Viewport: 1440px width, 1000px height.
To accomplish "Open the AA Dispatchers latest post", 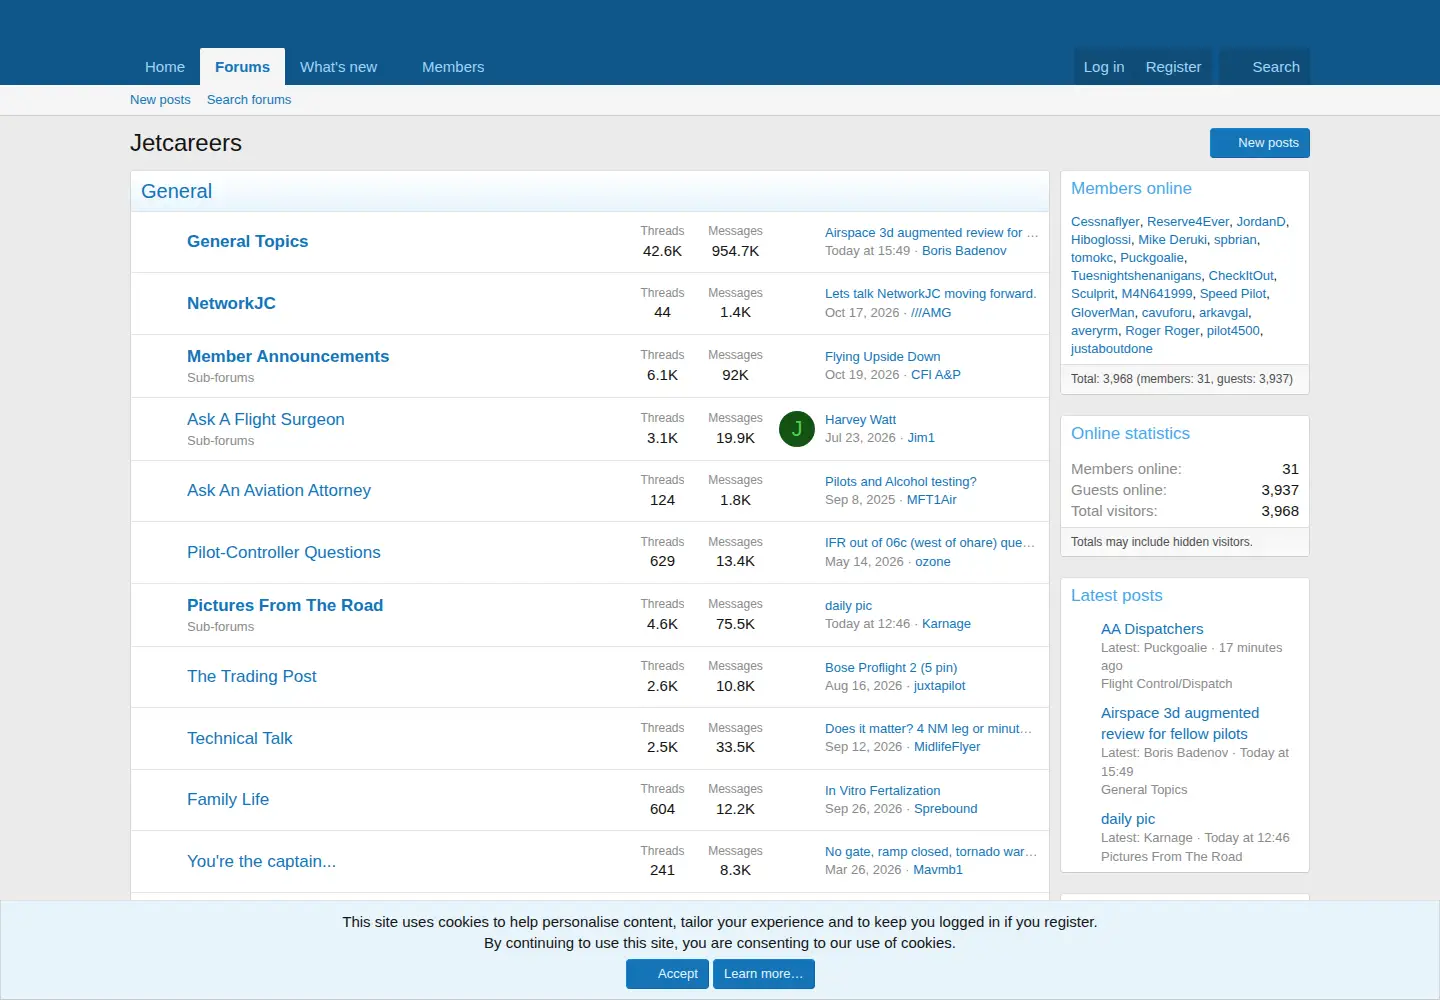I will pos(1152,629).
